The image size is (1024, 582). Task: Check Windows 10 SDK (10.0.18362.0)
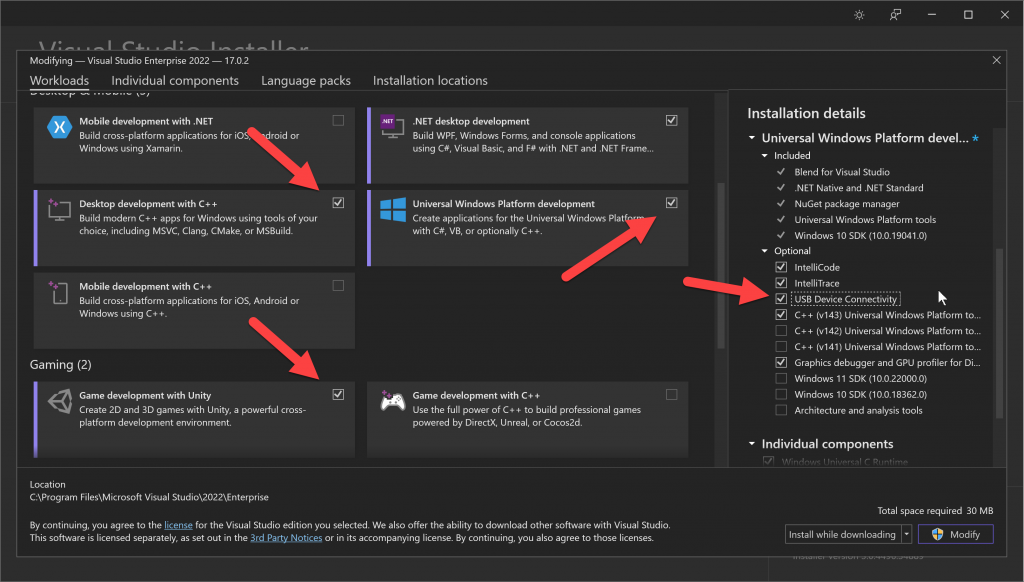pos(781,394)
